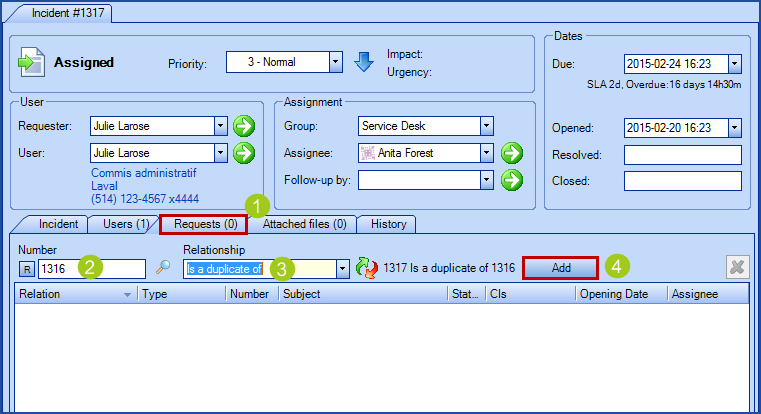Open the Priority dropdown
This screenshot has width=761, height=414.
coord(336,62)
